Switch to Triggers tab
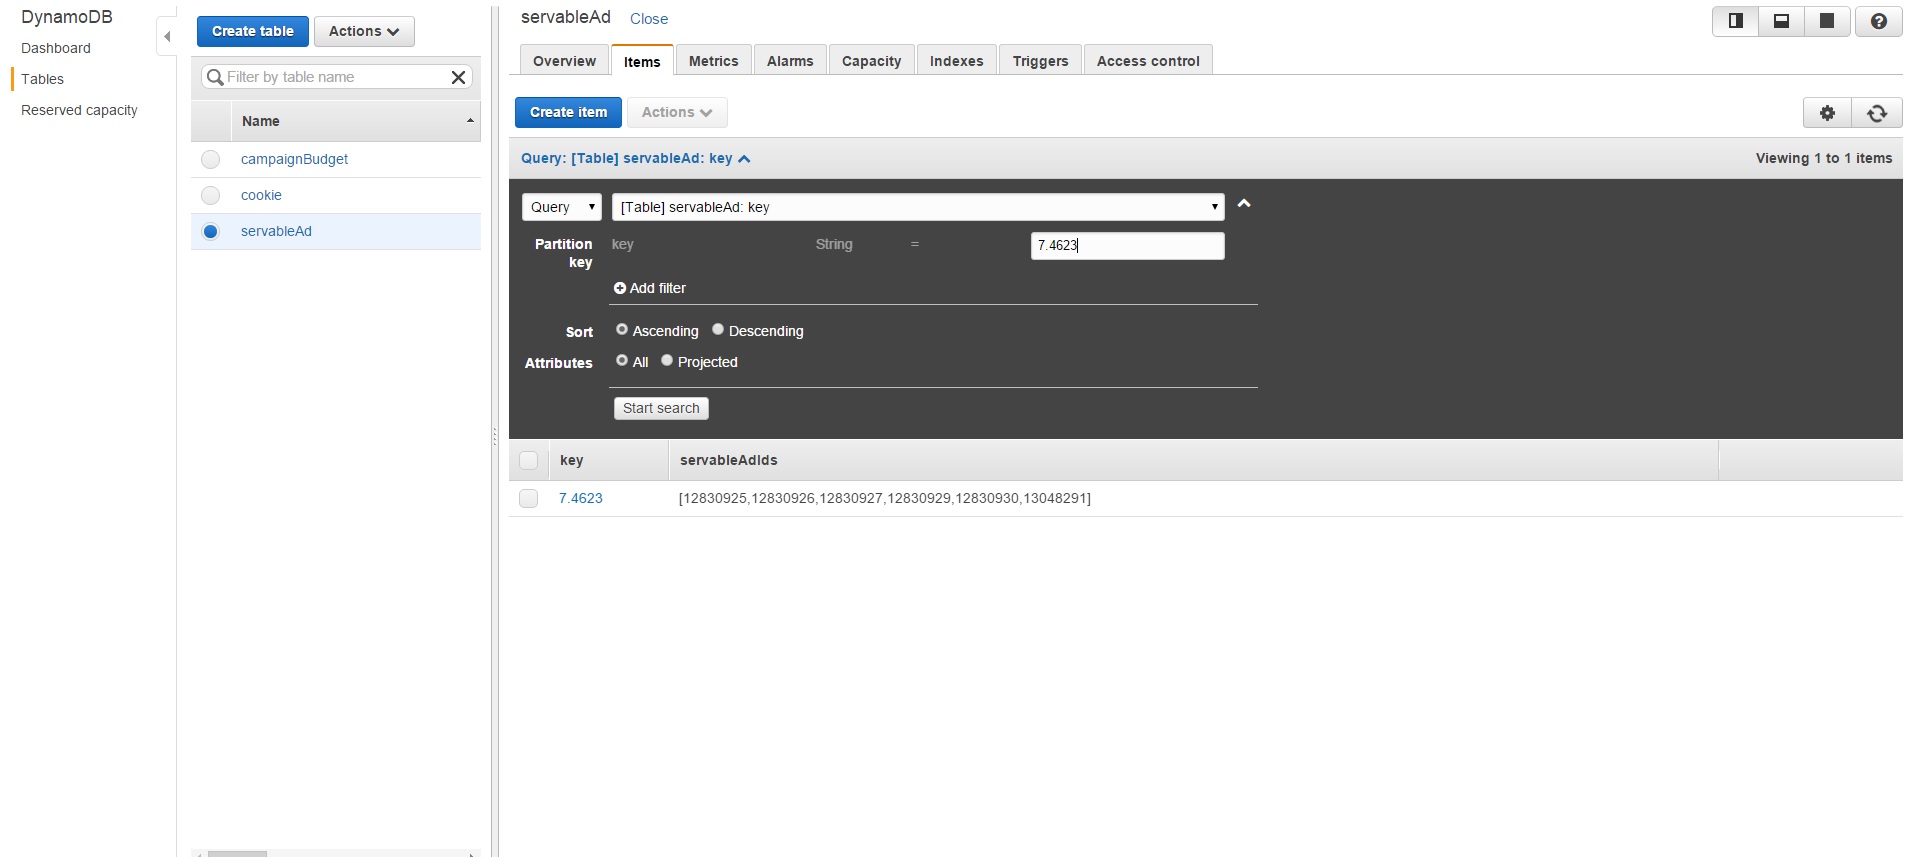Image resolution: width=1907 pixels, height=857 pixels. (1040, 61)
